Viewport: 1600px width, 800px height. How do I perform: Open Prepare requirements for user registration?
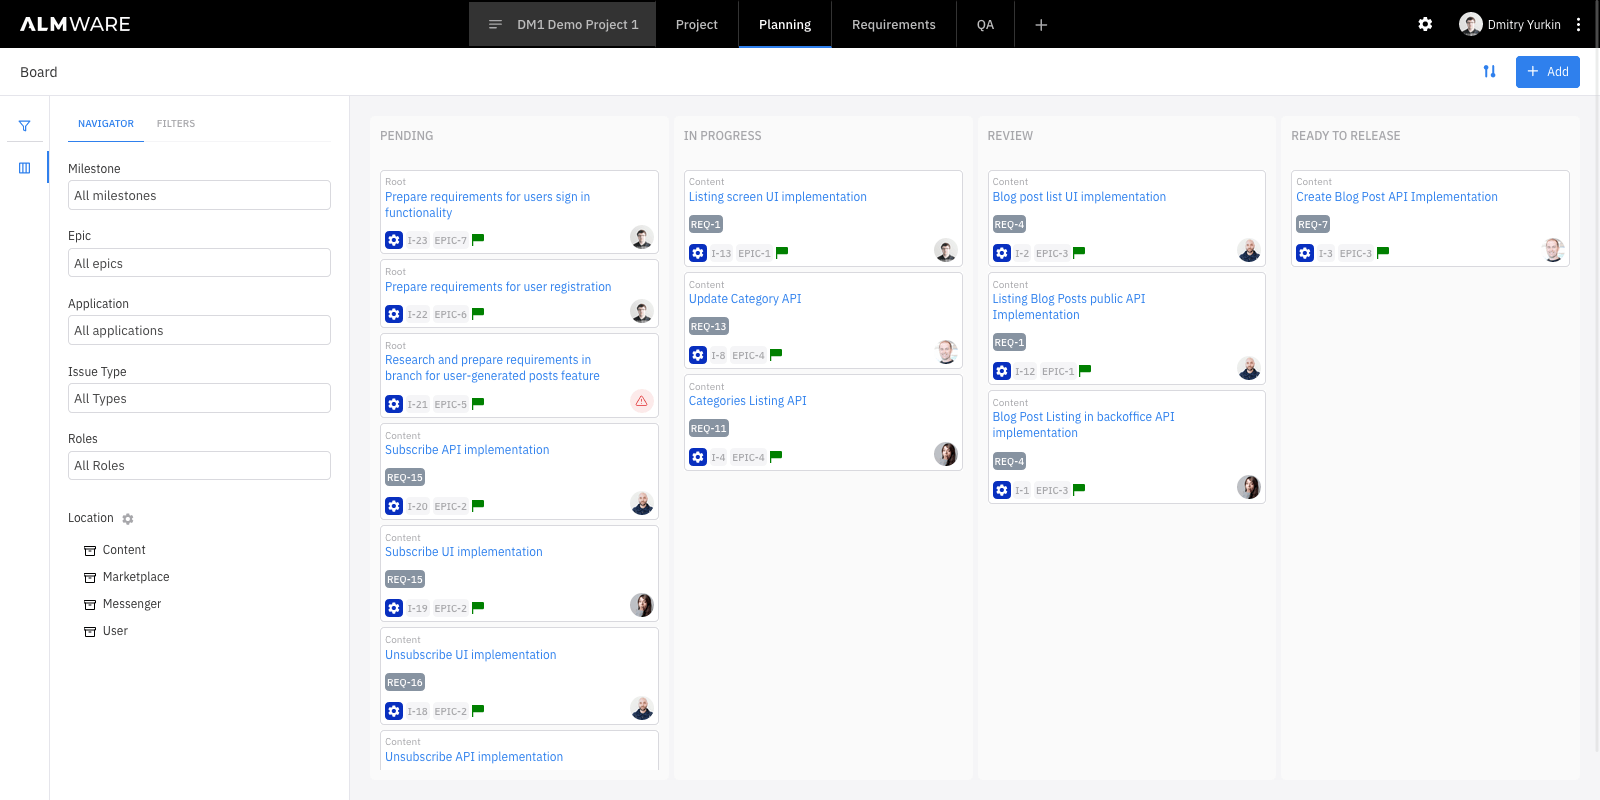pos(498,287)
